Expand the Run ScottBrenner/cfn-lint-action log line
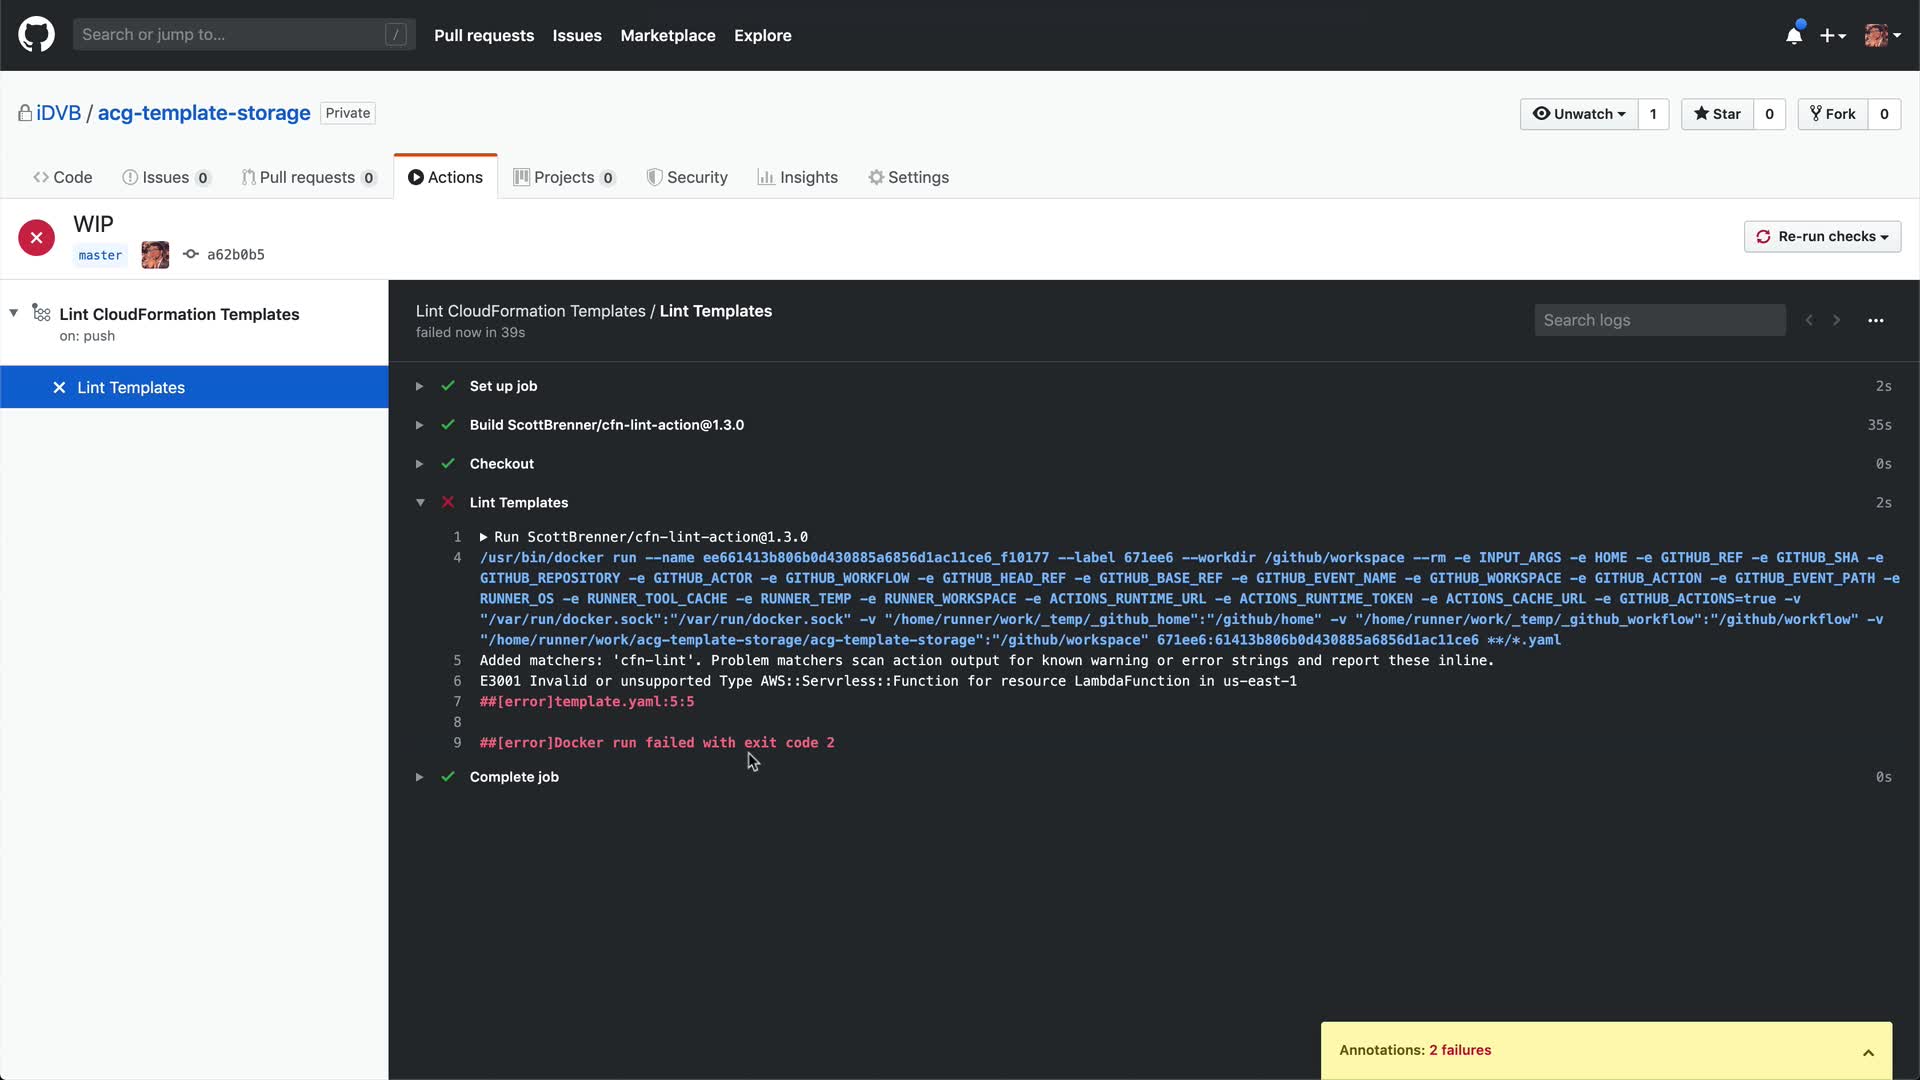Image resolution: width=1920 pixels, height=1080 pixels. (x=484, y=537)
